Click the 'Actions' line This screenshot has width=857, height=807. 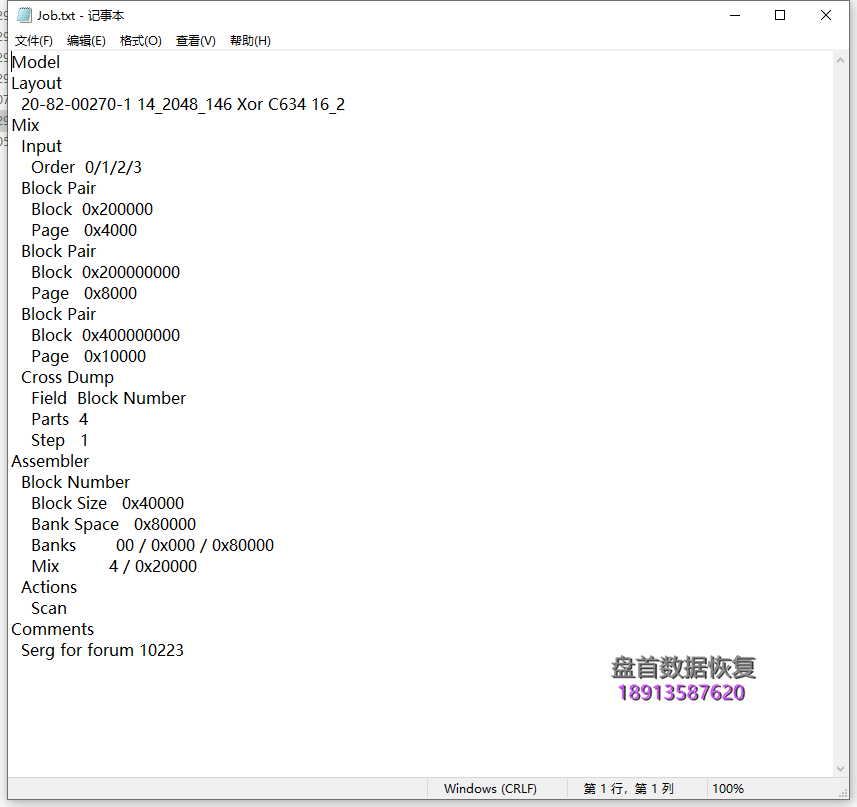pyautogui.click(x=49, y=587)
